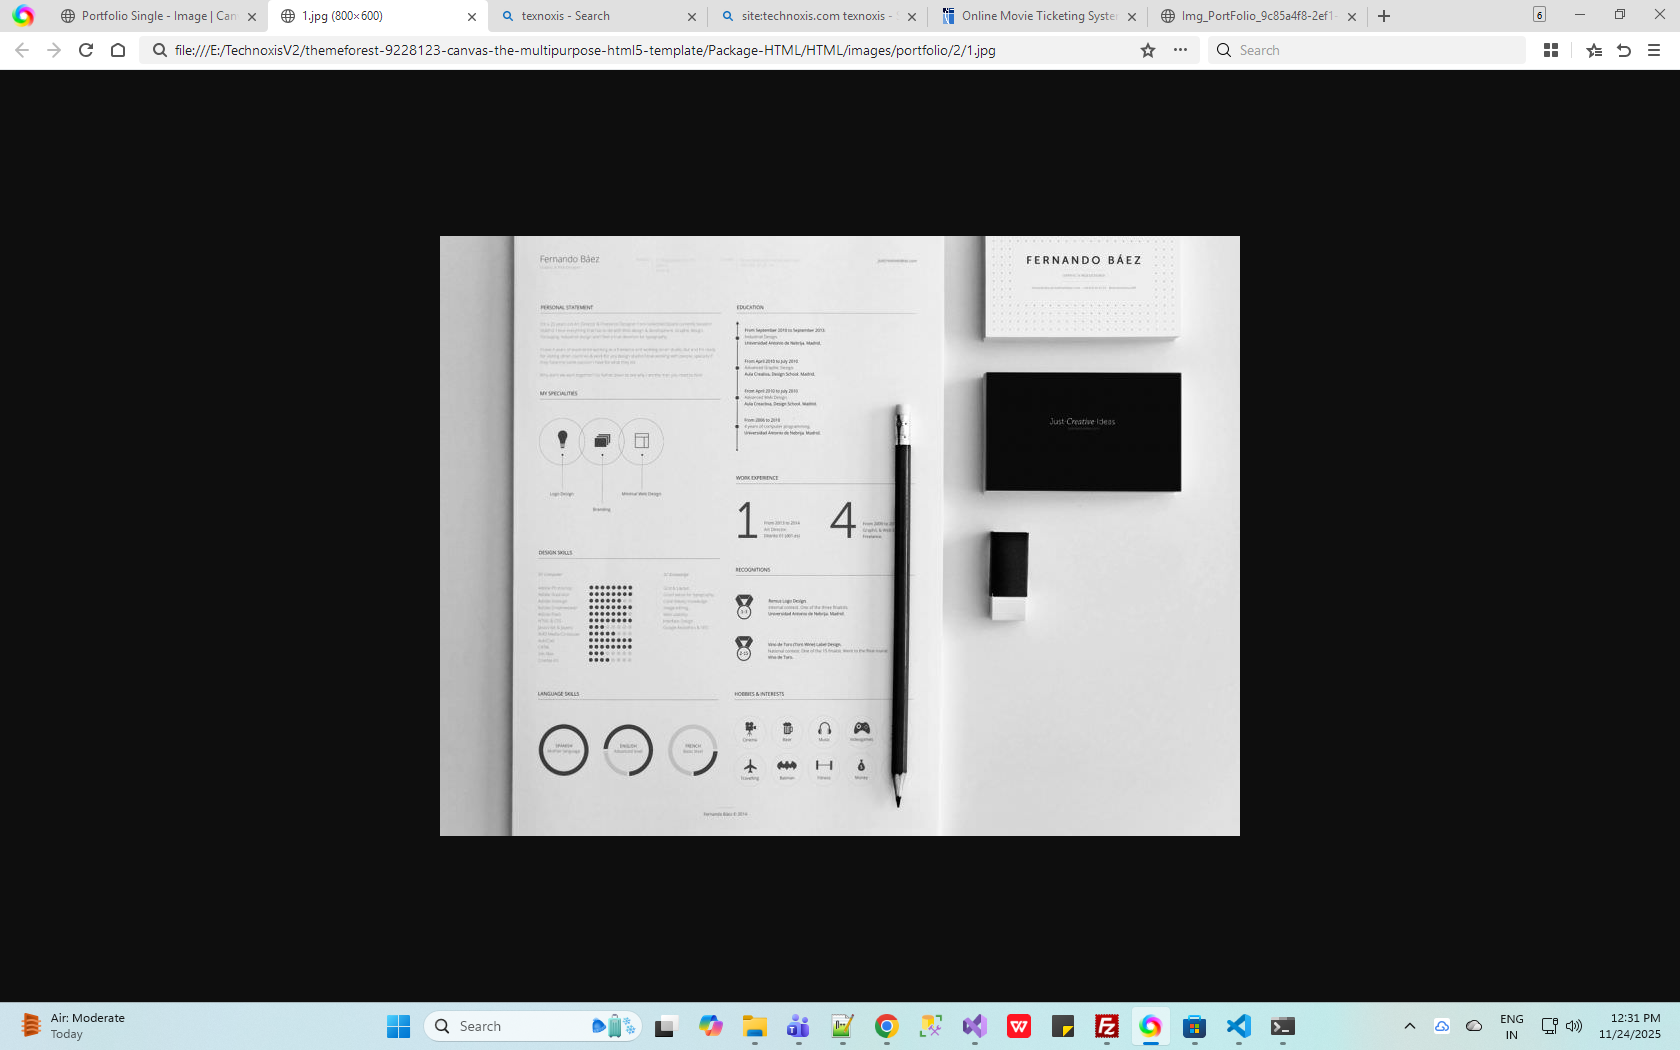Click the tab counter icon showing 6
Screen dimensions: 1680x1050
point(1539,15)
